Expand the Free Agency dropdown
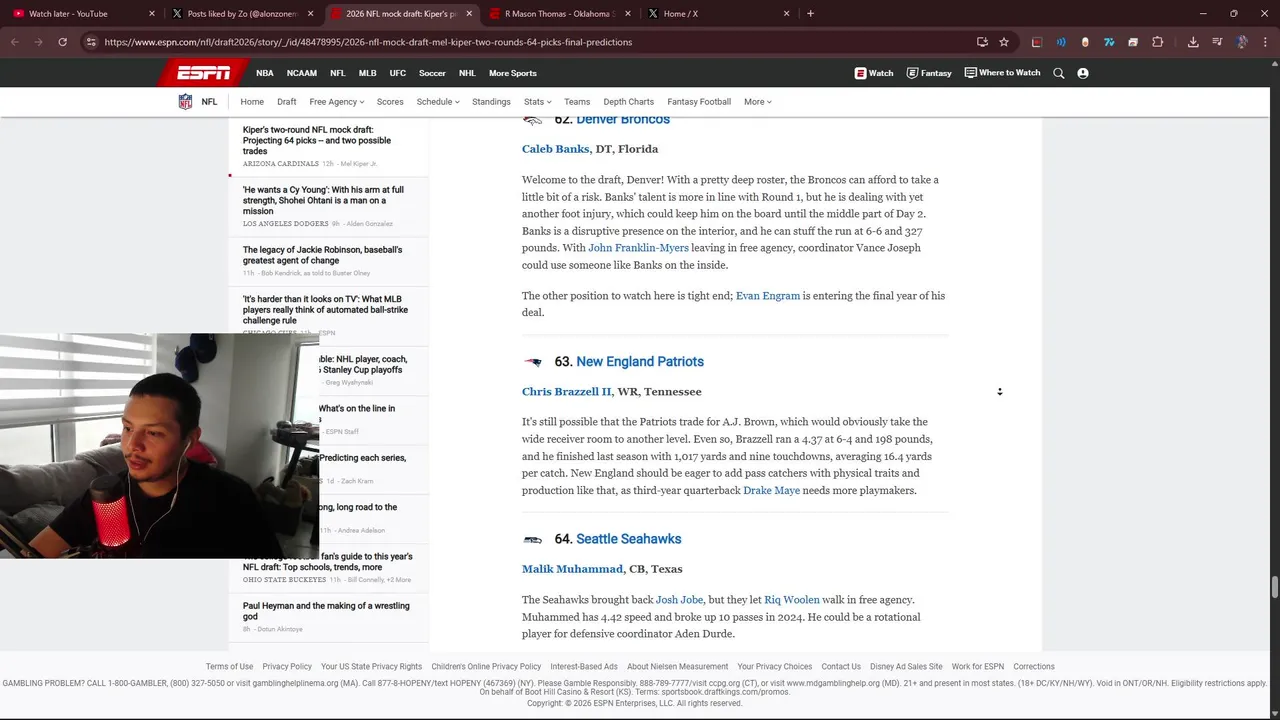 tap(337, 102)
